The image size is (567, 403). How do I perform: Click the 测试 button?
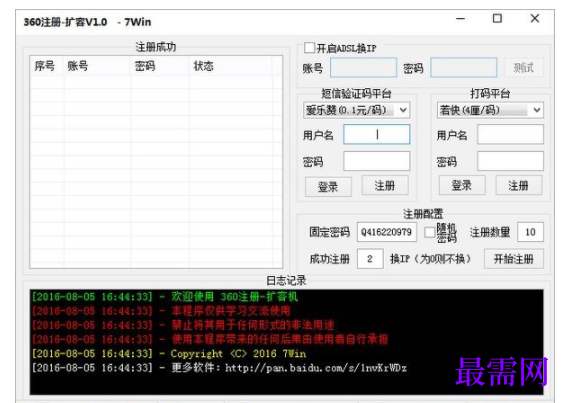pos(524,68)
